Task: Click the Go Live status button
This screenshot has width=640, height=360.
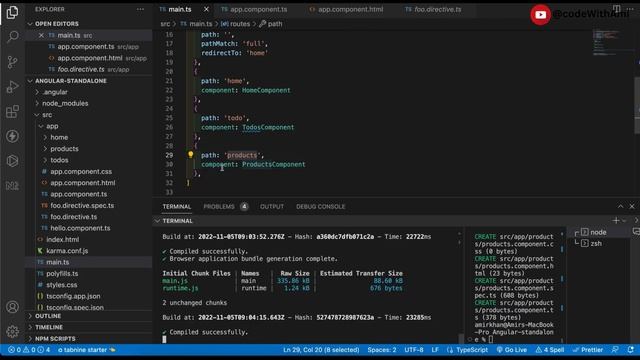Action: [x=511, y=350]
